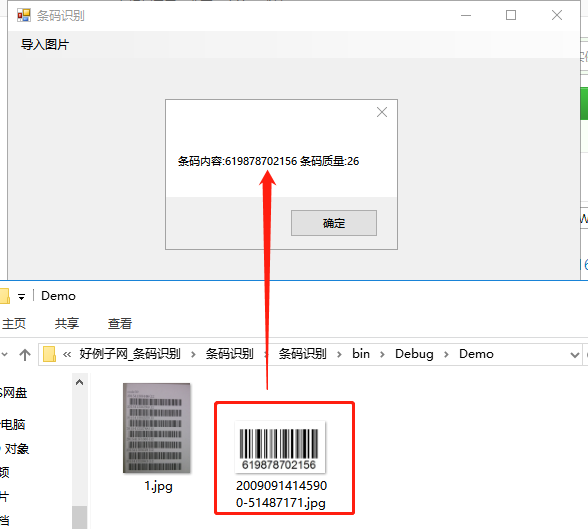Image resolution: width=588 pixels, height=529 pixels.
Task: Expand subfolders arrow after bin breadcrumb
Action: (x=382, y=355)
